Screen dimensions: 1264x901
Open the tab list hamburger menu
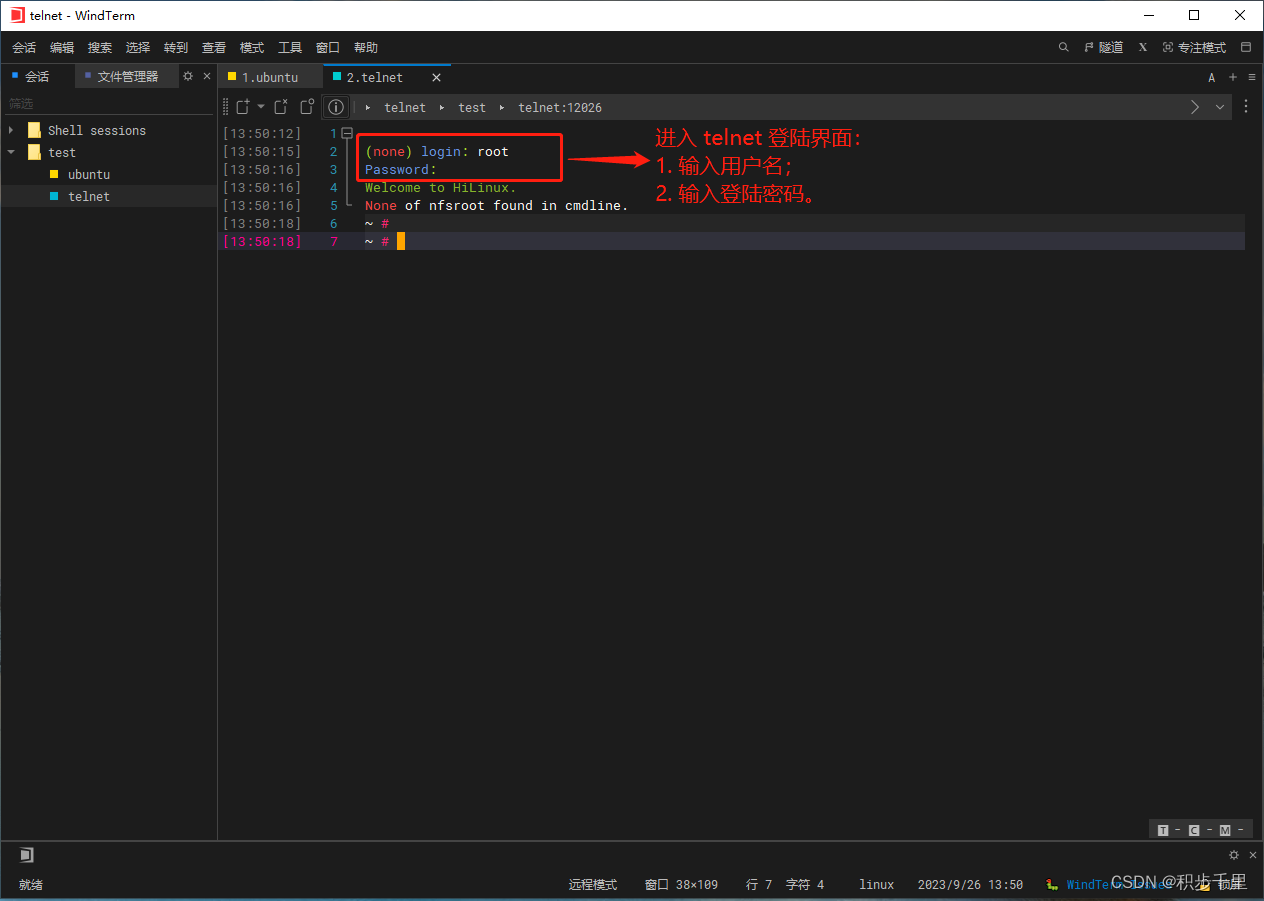[x=1252, y=77]
